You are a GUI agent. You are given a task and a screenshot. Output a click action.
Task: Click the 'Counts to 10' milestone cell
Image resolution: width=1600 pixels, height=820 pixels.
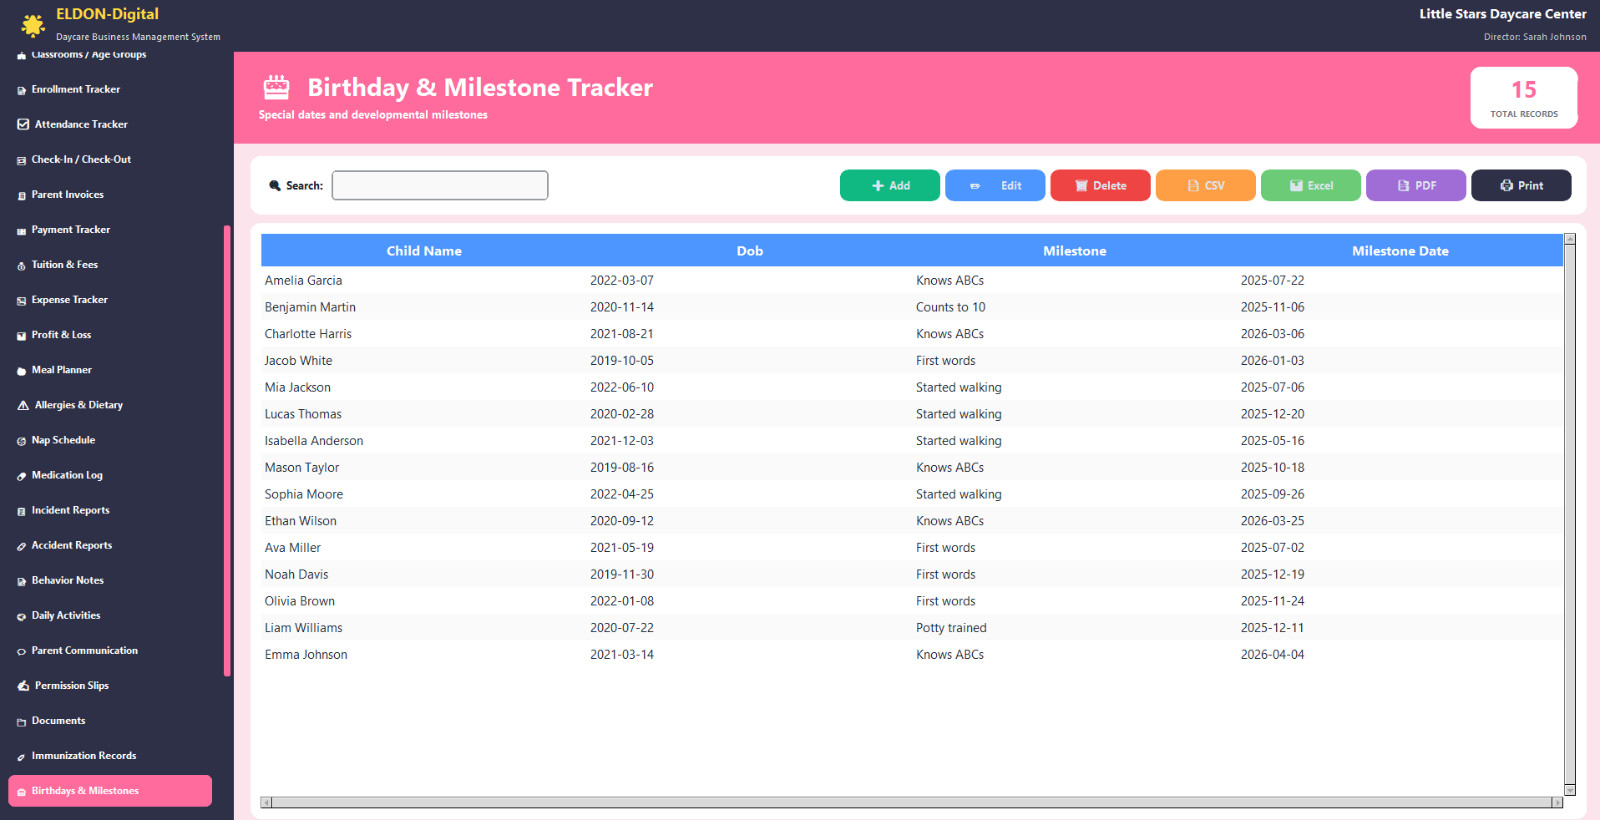pyautogui.click(x=951, y=307)
